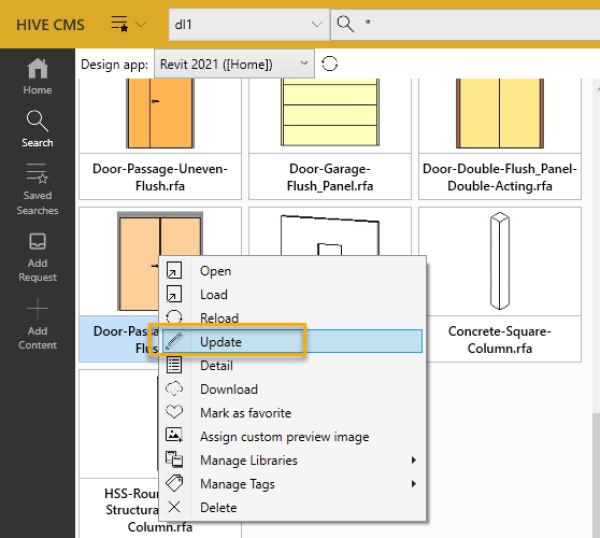
Task: Choose Mark as favorite menu entry
Action: [x=245, y=413]
